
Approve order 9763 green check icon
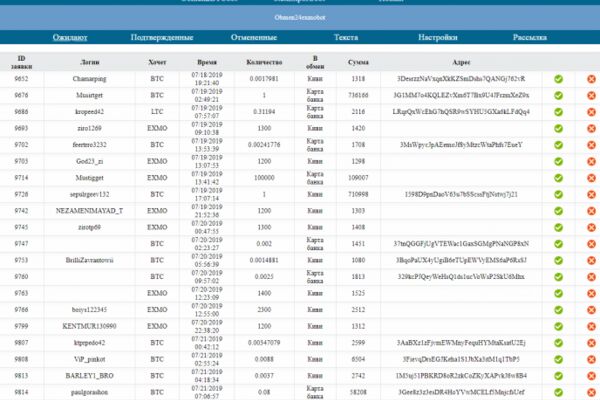click(559, 293)
